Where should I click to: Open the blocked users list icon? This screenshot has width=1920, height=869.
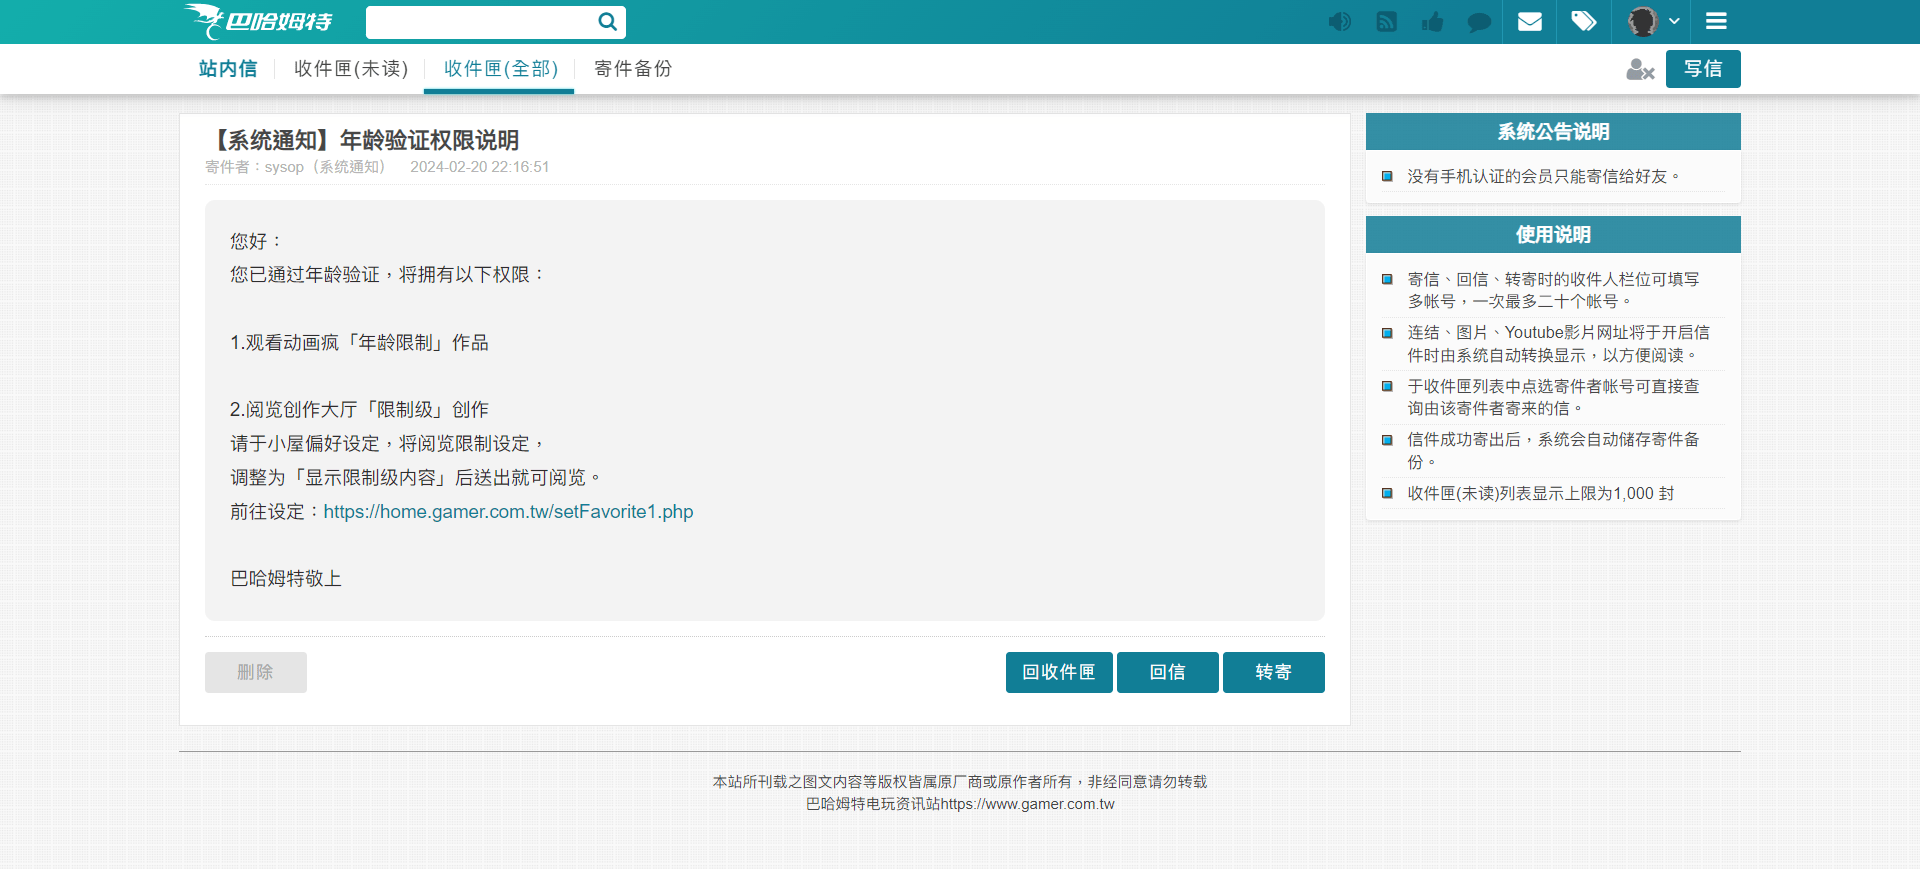(1640, 69)
